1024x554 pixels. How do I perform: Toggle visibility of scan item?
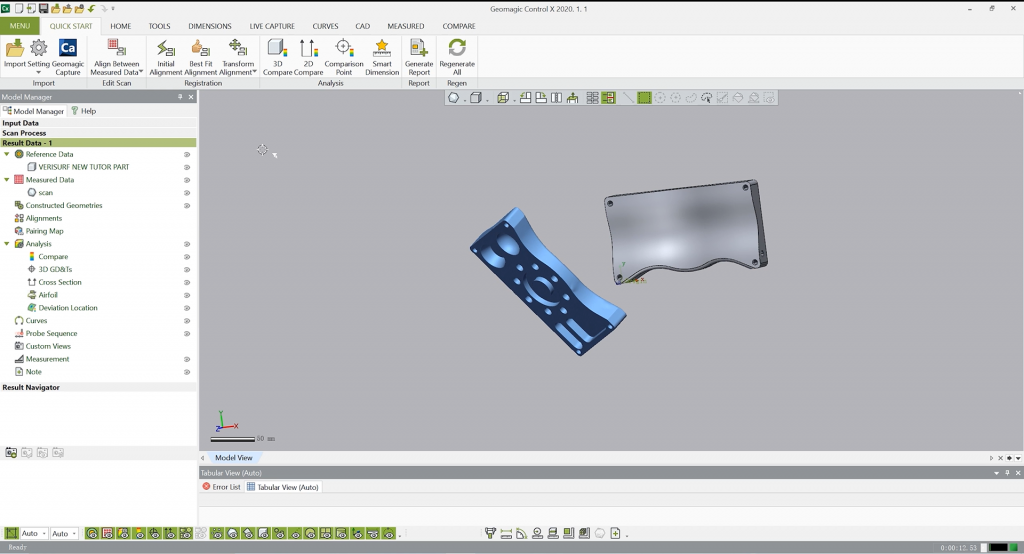pyautogui.click(x=187, y=193)
